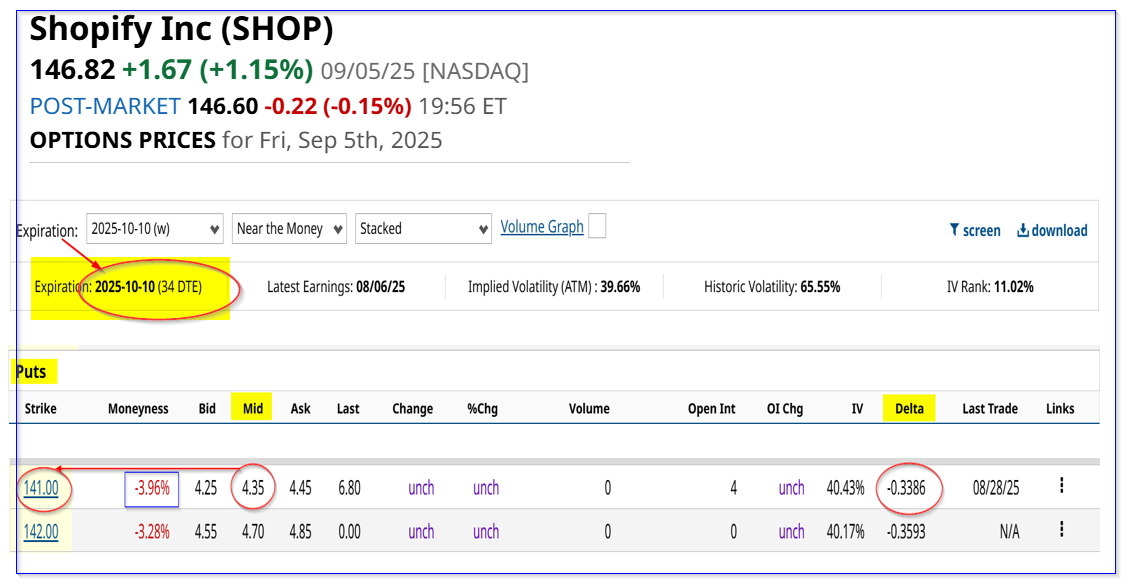The height and width of the screenshot is (581, 1129).
Task: Open the screen filter icon link
Action: [975, 230]
